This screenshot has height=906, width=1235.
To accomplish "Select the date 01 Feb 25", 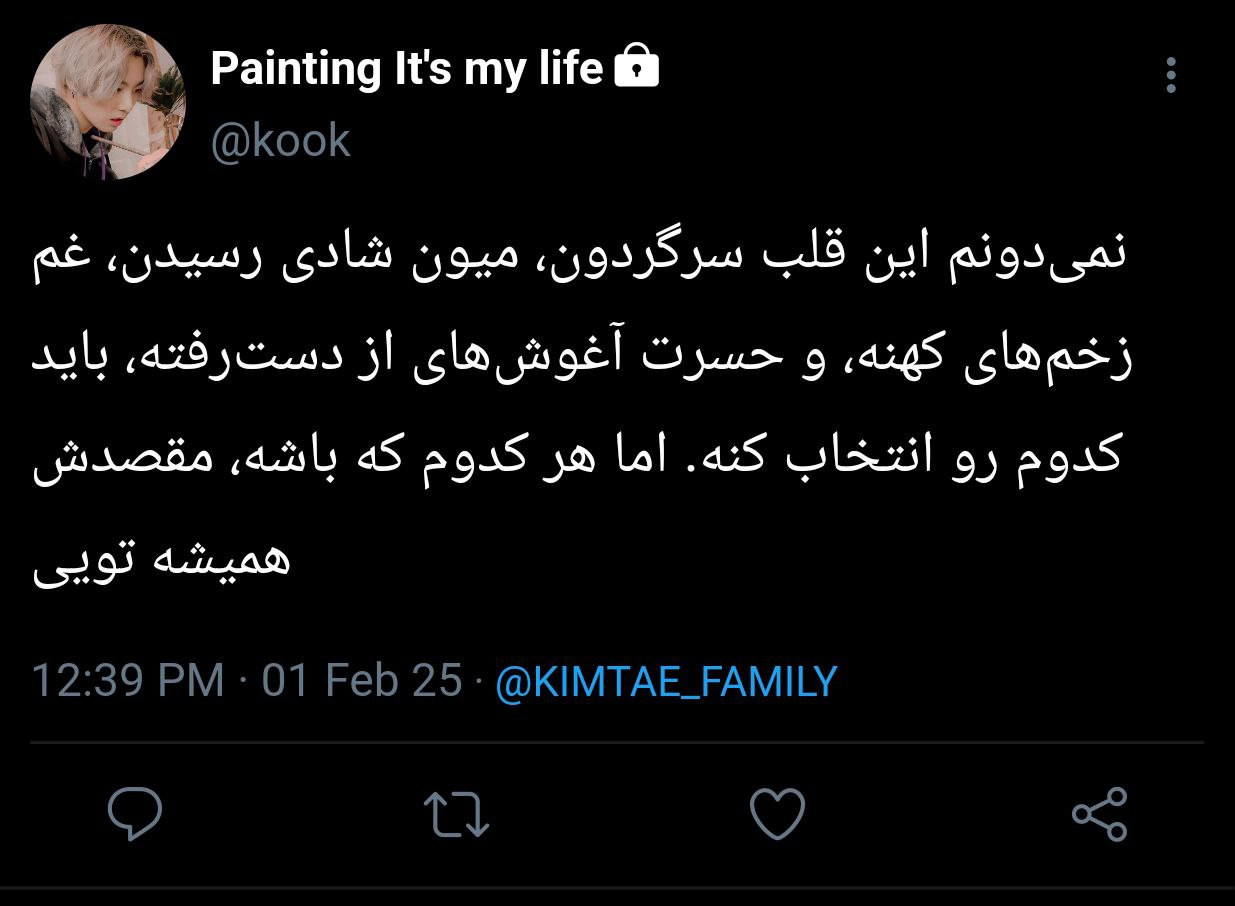I will 362,682.
